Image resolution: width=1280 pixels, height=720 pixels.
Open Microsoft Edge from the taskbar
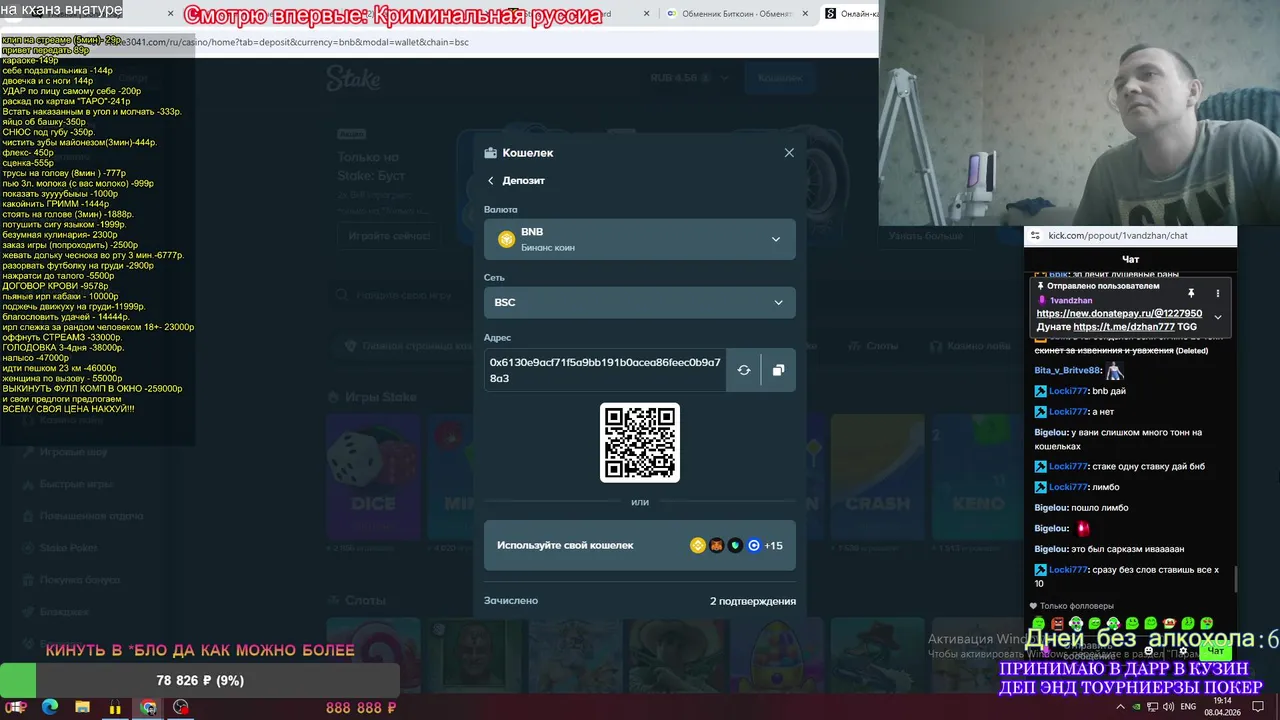point(50,707)
